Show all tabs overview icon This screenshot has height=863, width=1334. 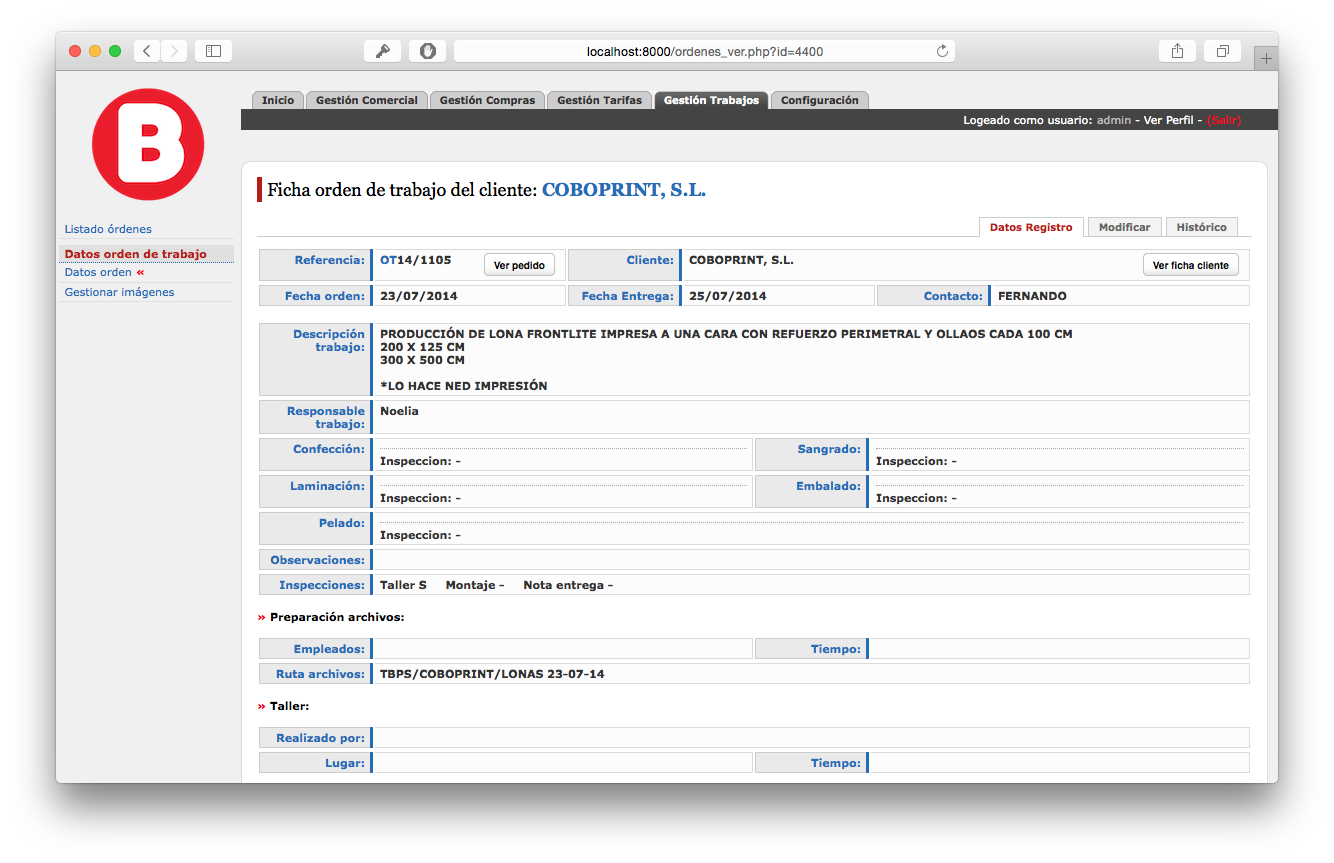[x=1223, y=51]
